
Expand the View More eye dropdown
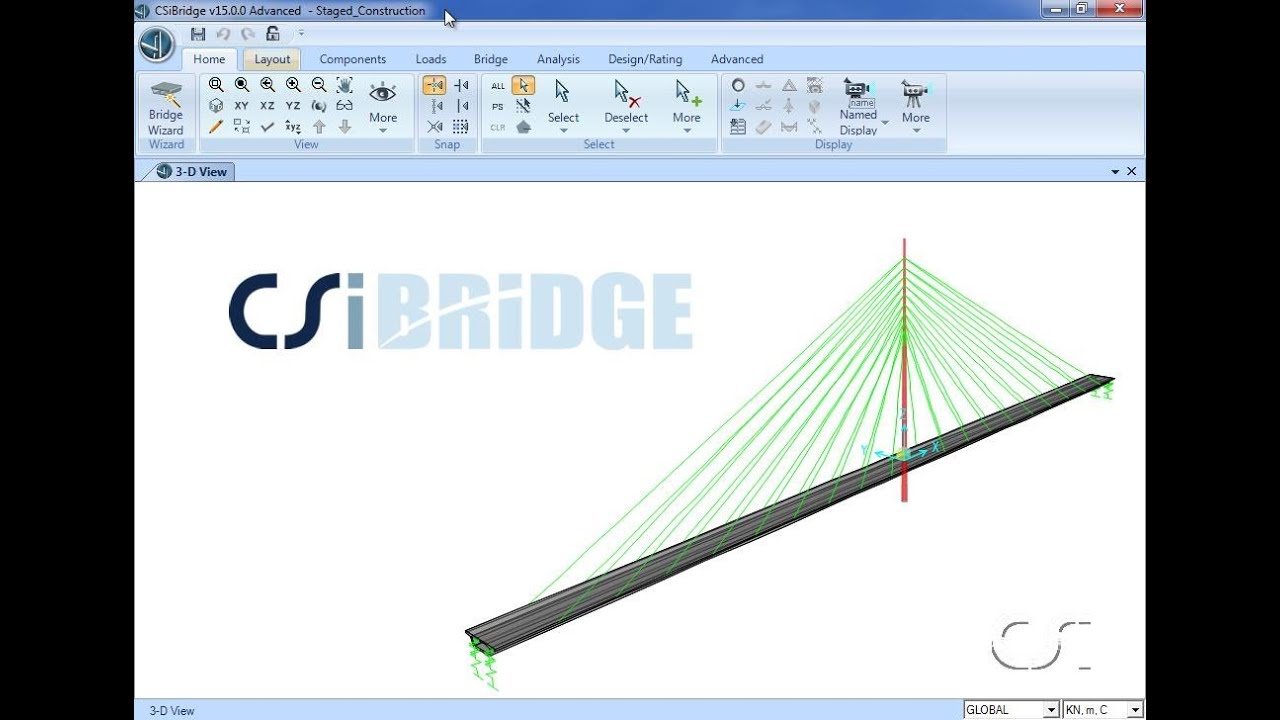pyautogui.click(x=383, y=107)
